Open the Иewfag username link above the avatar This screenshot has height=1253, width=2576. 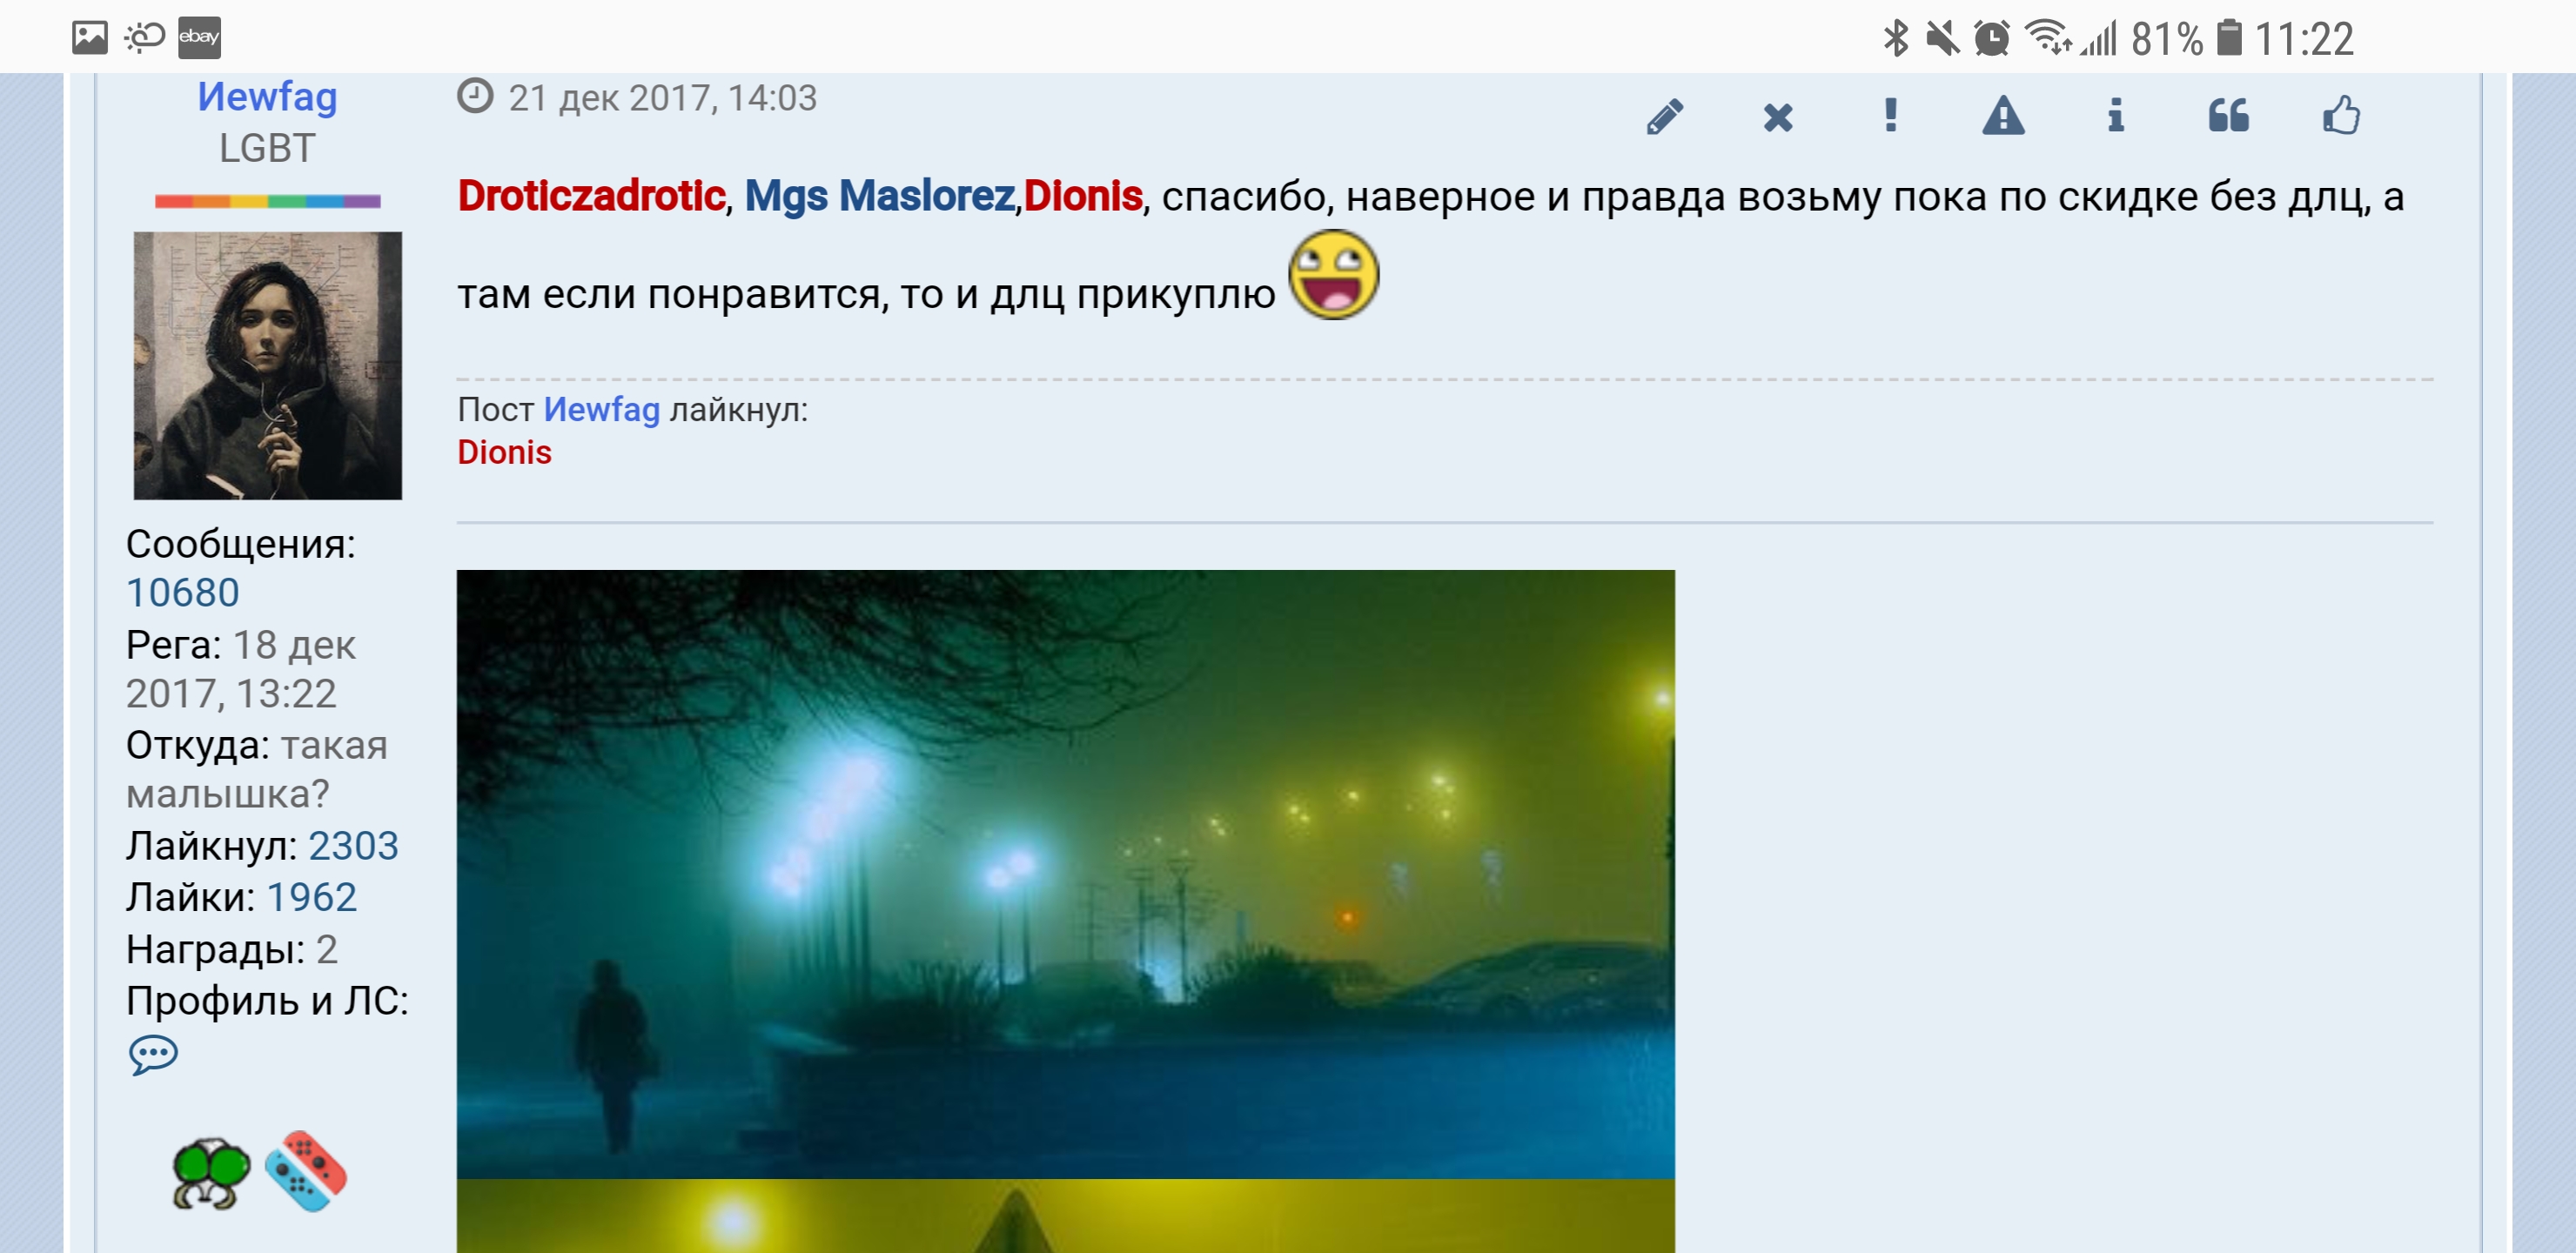pyautogui.click(x=267, y=97)
